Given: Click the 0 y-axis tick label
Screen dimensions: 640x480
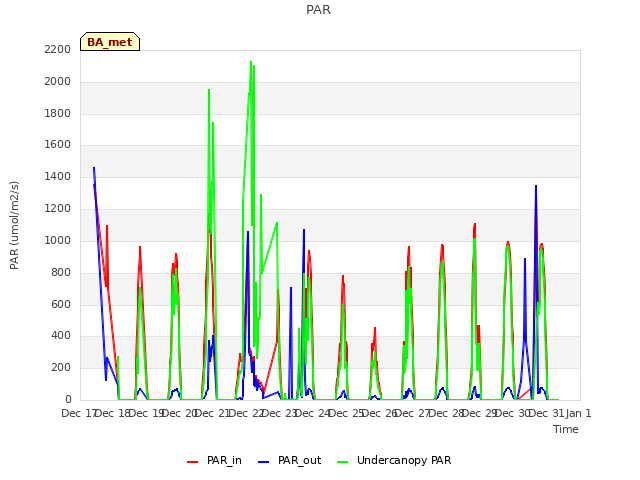Looking at the screenshot, I should (x=68, y=399).
